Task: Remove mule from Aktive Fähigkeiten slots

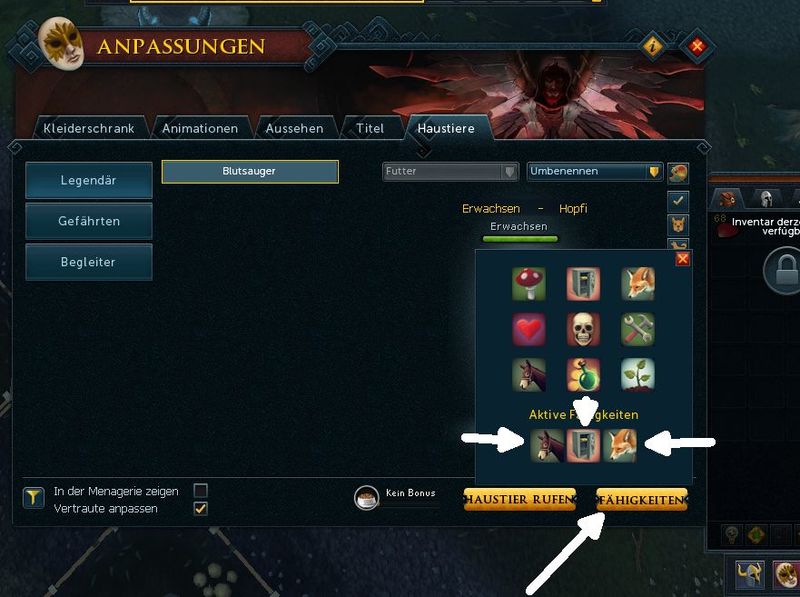Action: point(547,445)
